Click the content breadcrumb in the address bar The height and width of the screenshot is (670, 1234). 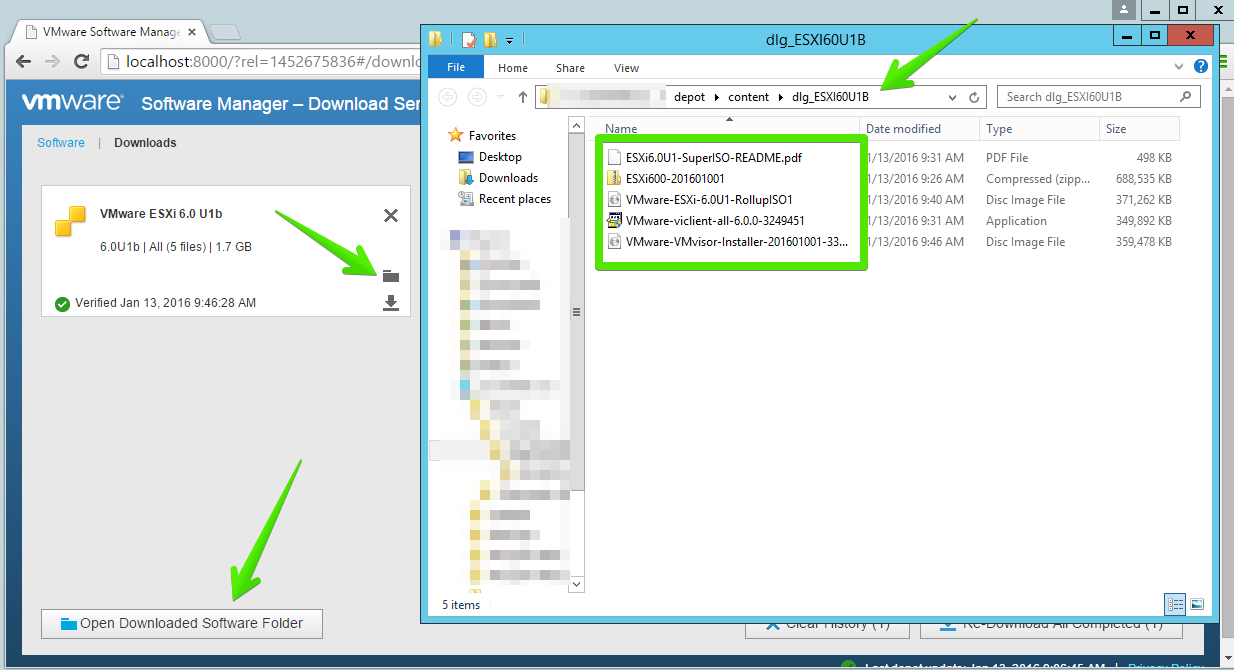748,97
